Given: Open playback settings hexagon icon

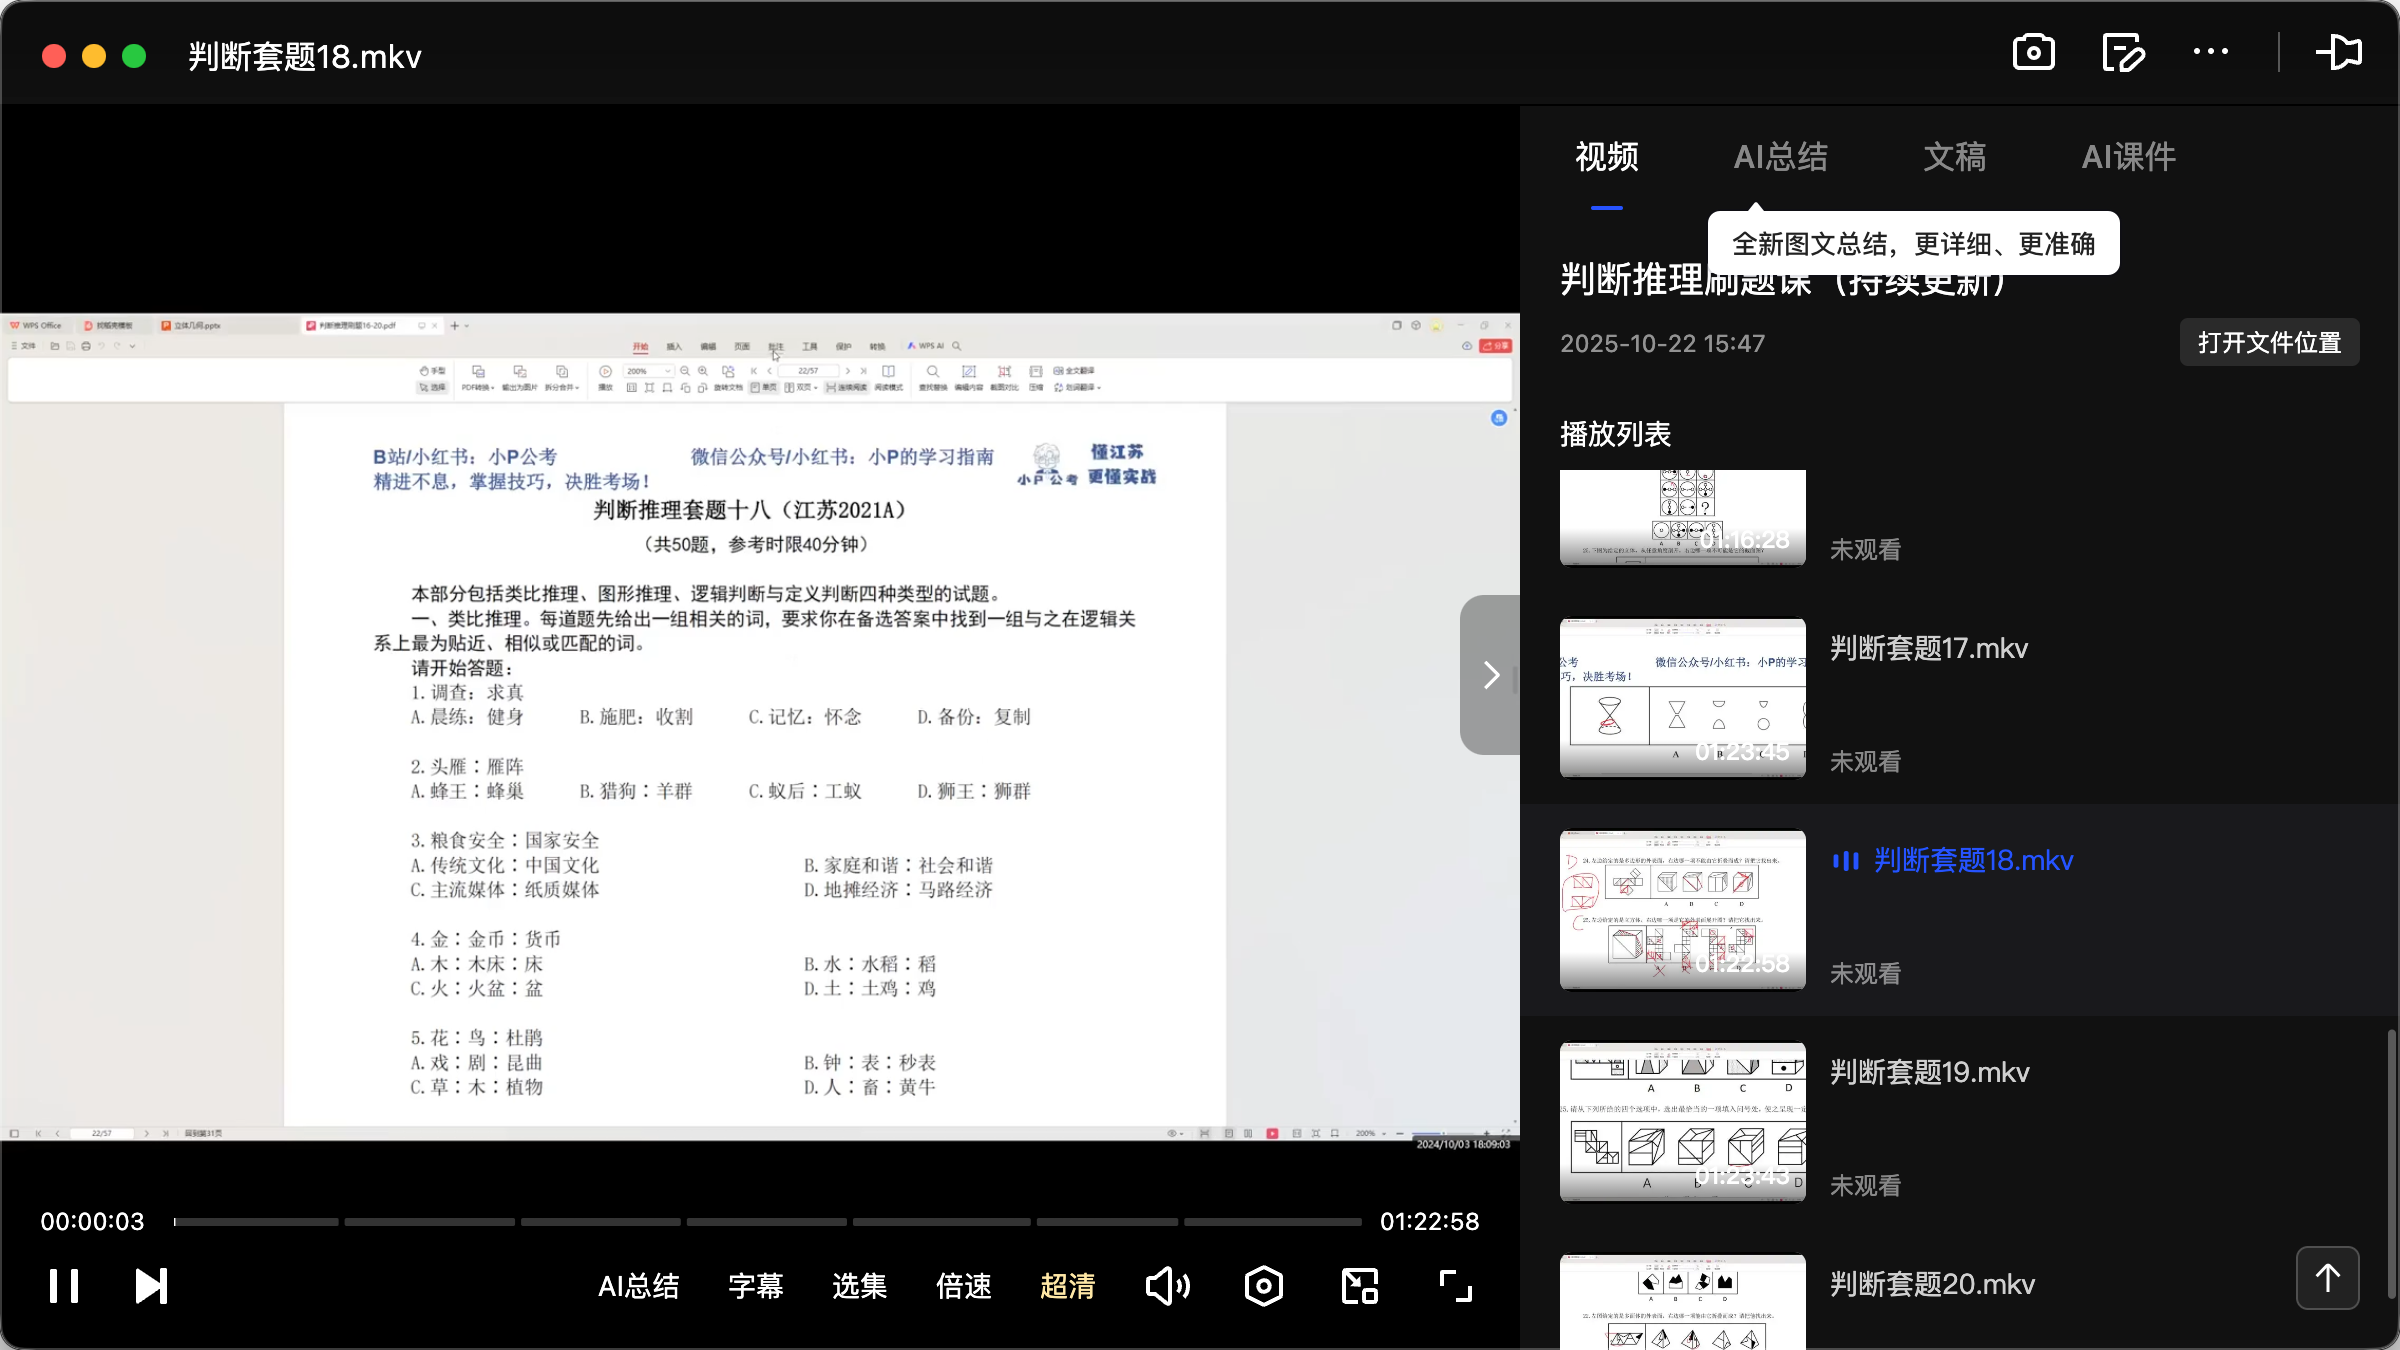Looking at the screenshot, I should 1263,1286.
